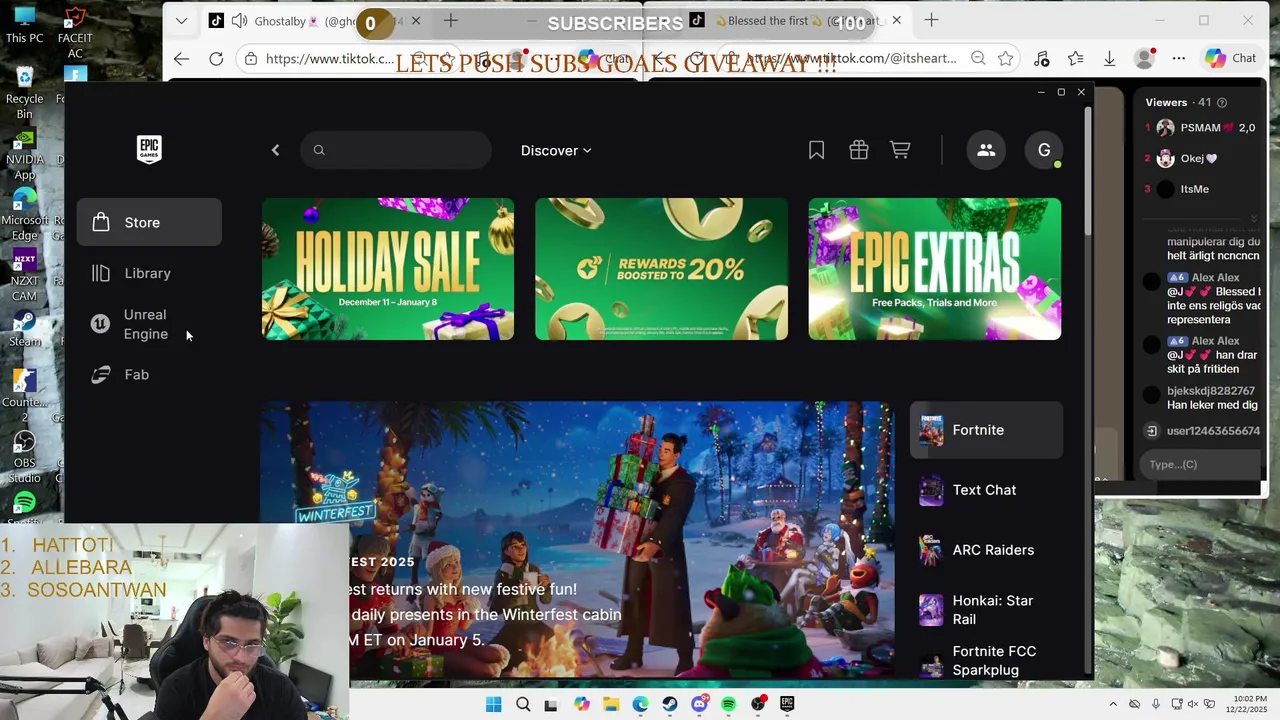Open File Explorer from the taskbar

click(x=610, y=704)
